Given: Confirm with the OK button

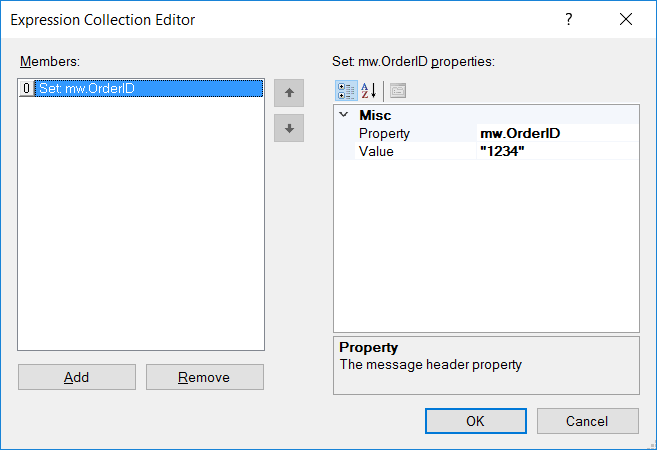Looking at the screenshot, I should click(476, 421).
